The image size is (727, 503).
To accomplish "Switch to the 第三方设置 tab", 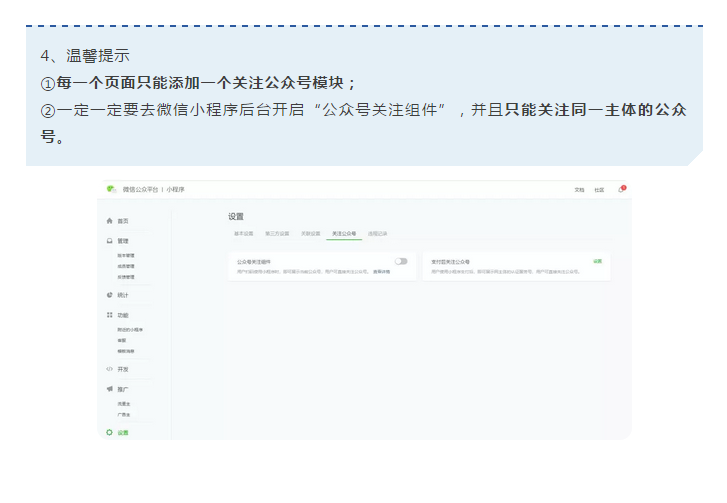I will [277, 234].
